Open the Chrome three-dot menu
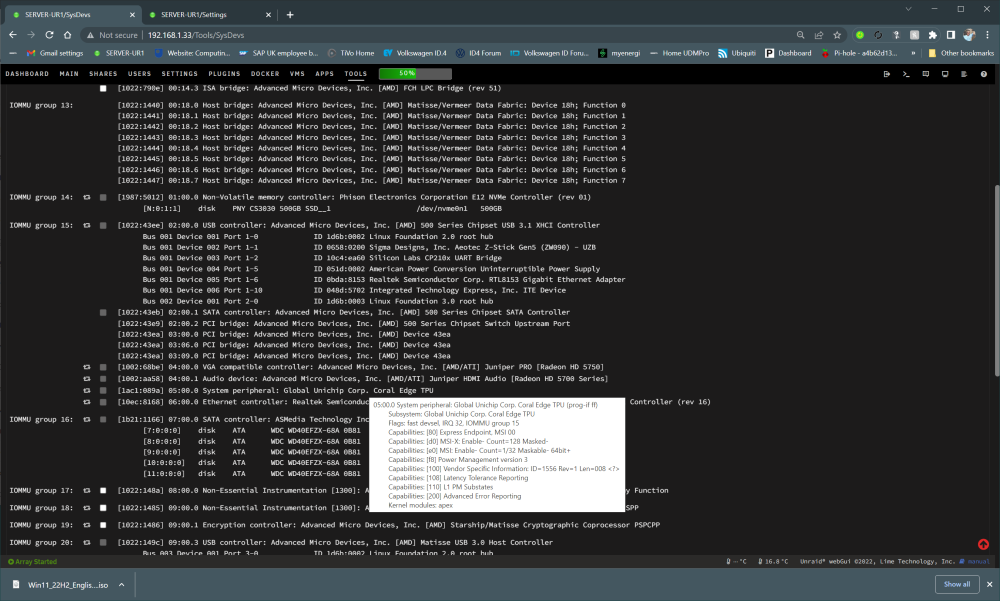 pos(987,35)
